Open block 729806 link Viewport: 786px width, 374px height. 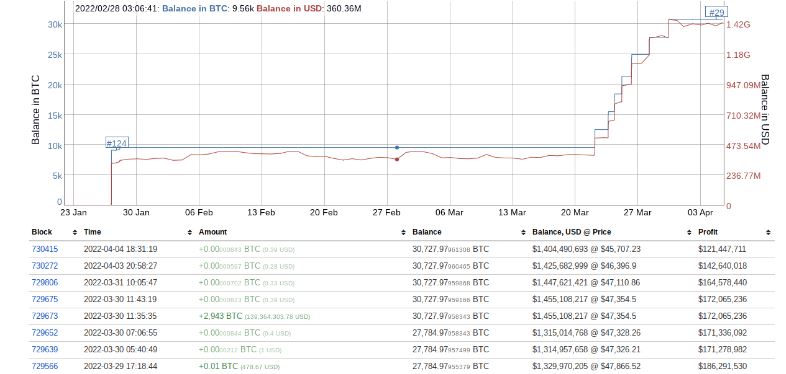[x=45, y=282]
